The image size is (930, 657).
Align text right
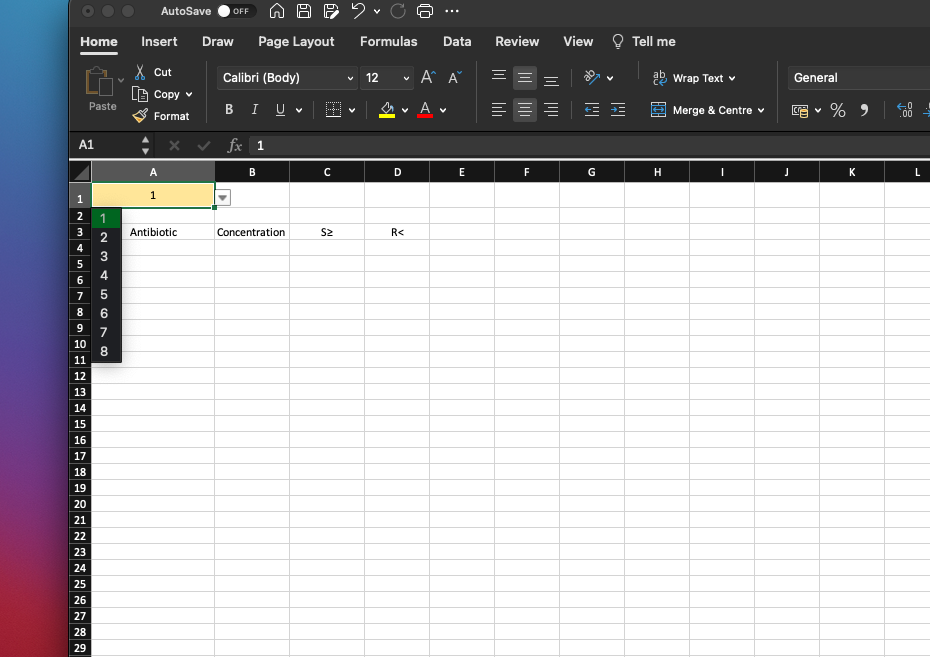pyautogui.click(x=551, y=110)
